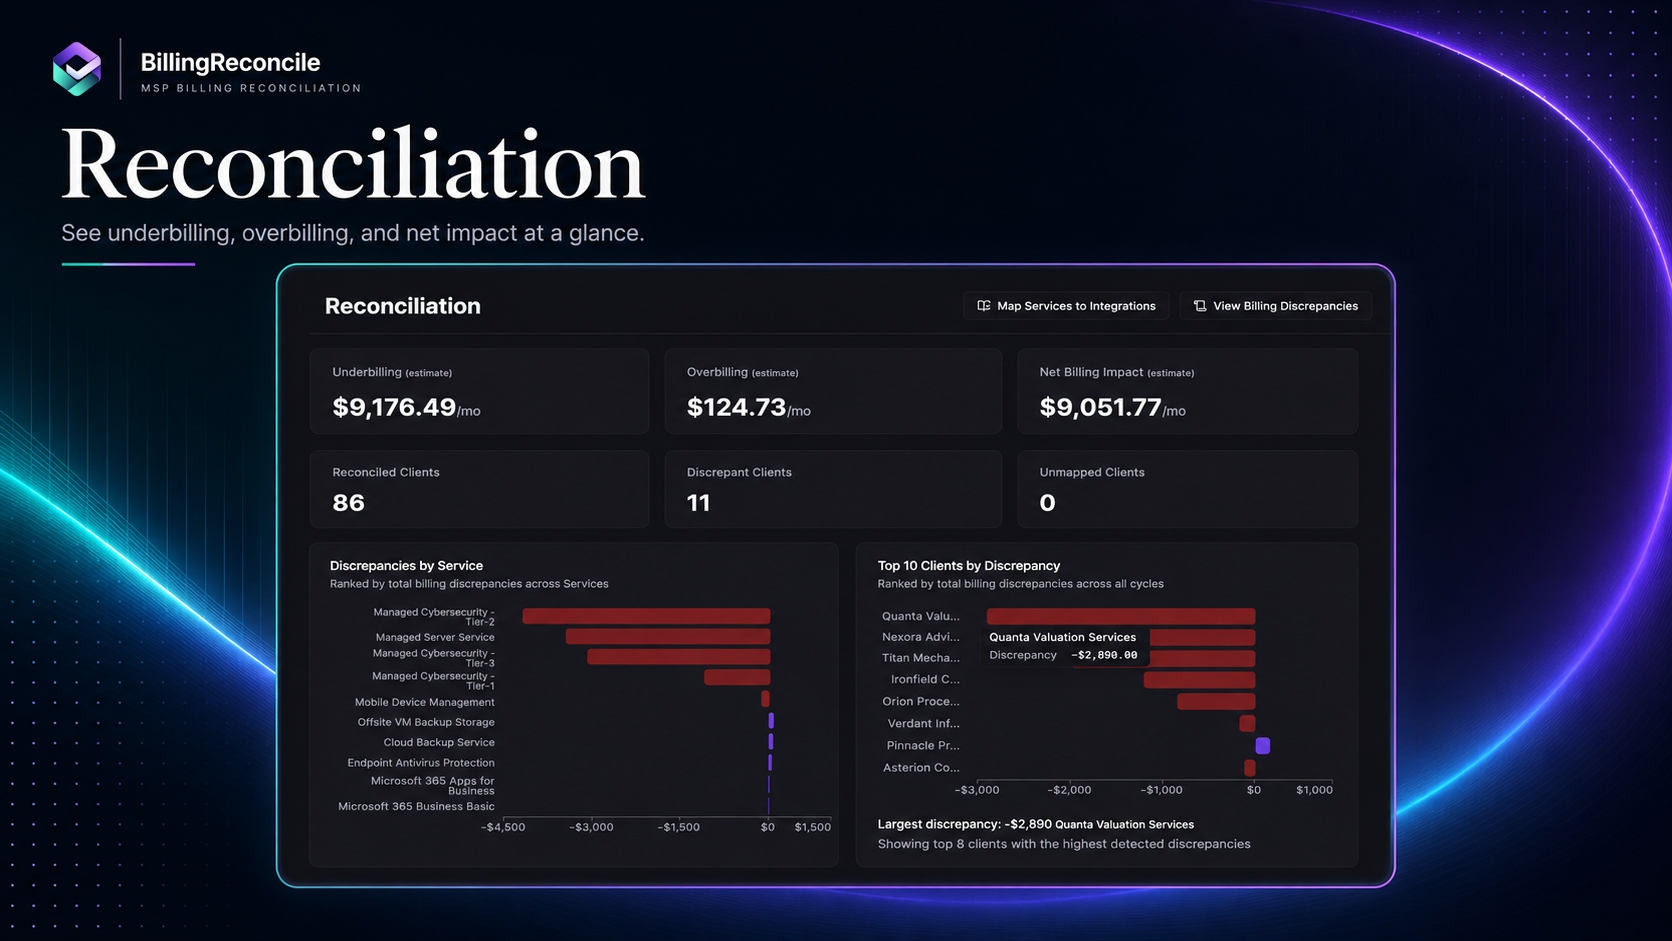Screen dimensions: 1672x941
Task: Select the Overbilling $124.73 card
Action: coord(833,391)
